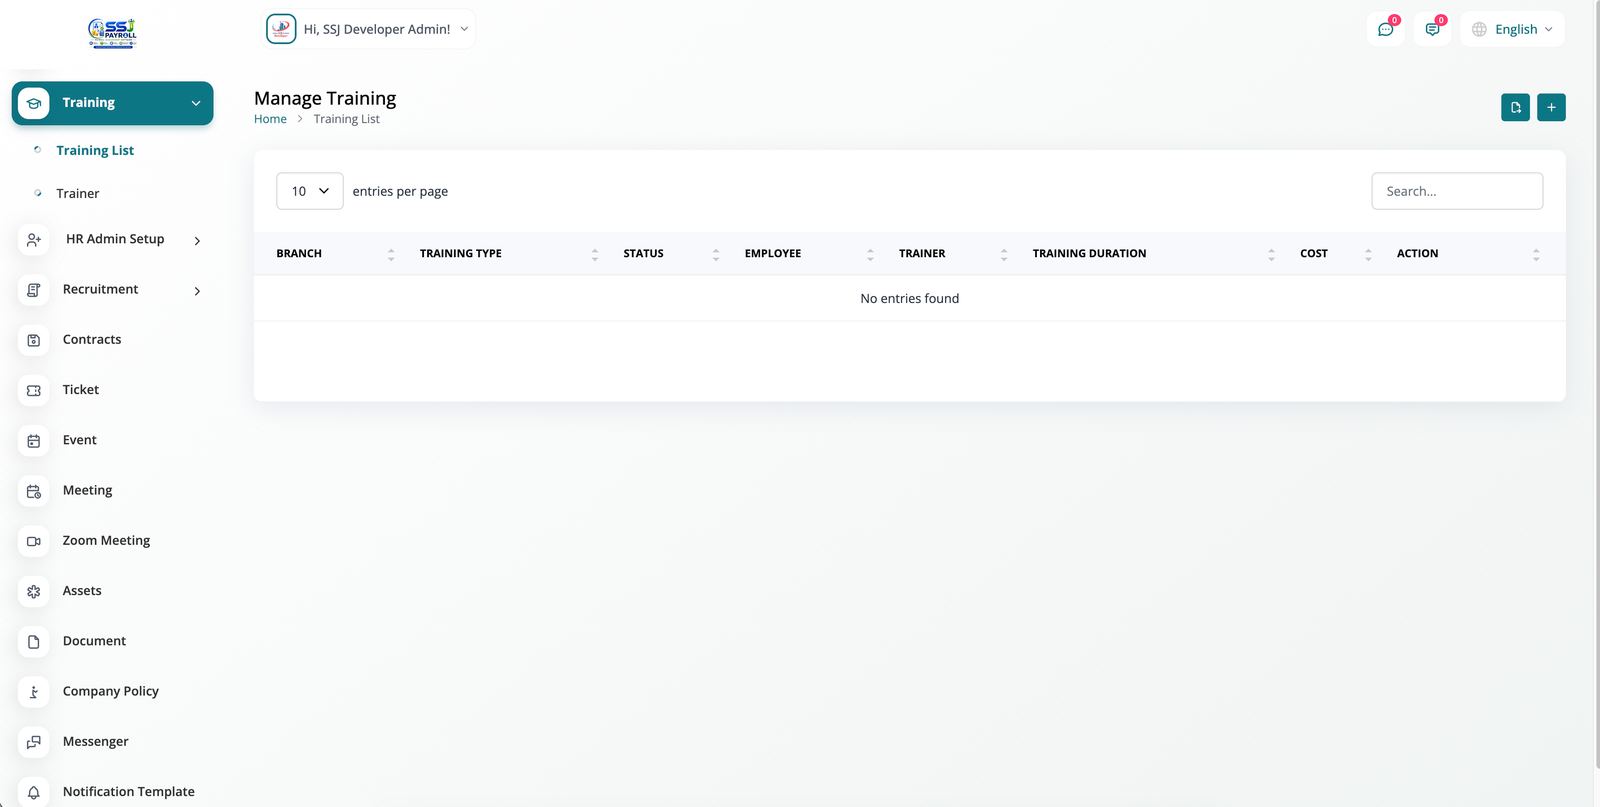The width and height of the screenshot is (1600, 807).
Task: Click the Assets sidebar icon
Action: [34, 591]
